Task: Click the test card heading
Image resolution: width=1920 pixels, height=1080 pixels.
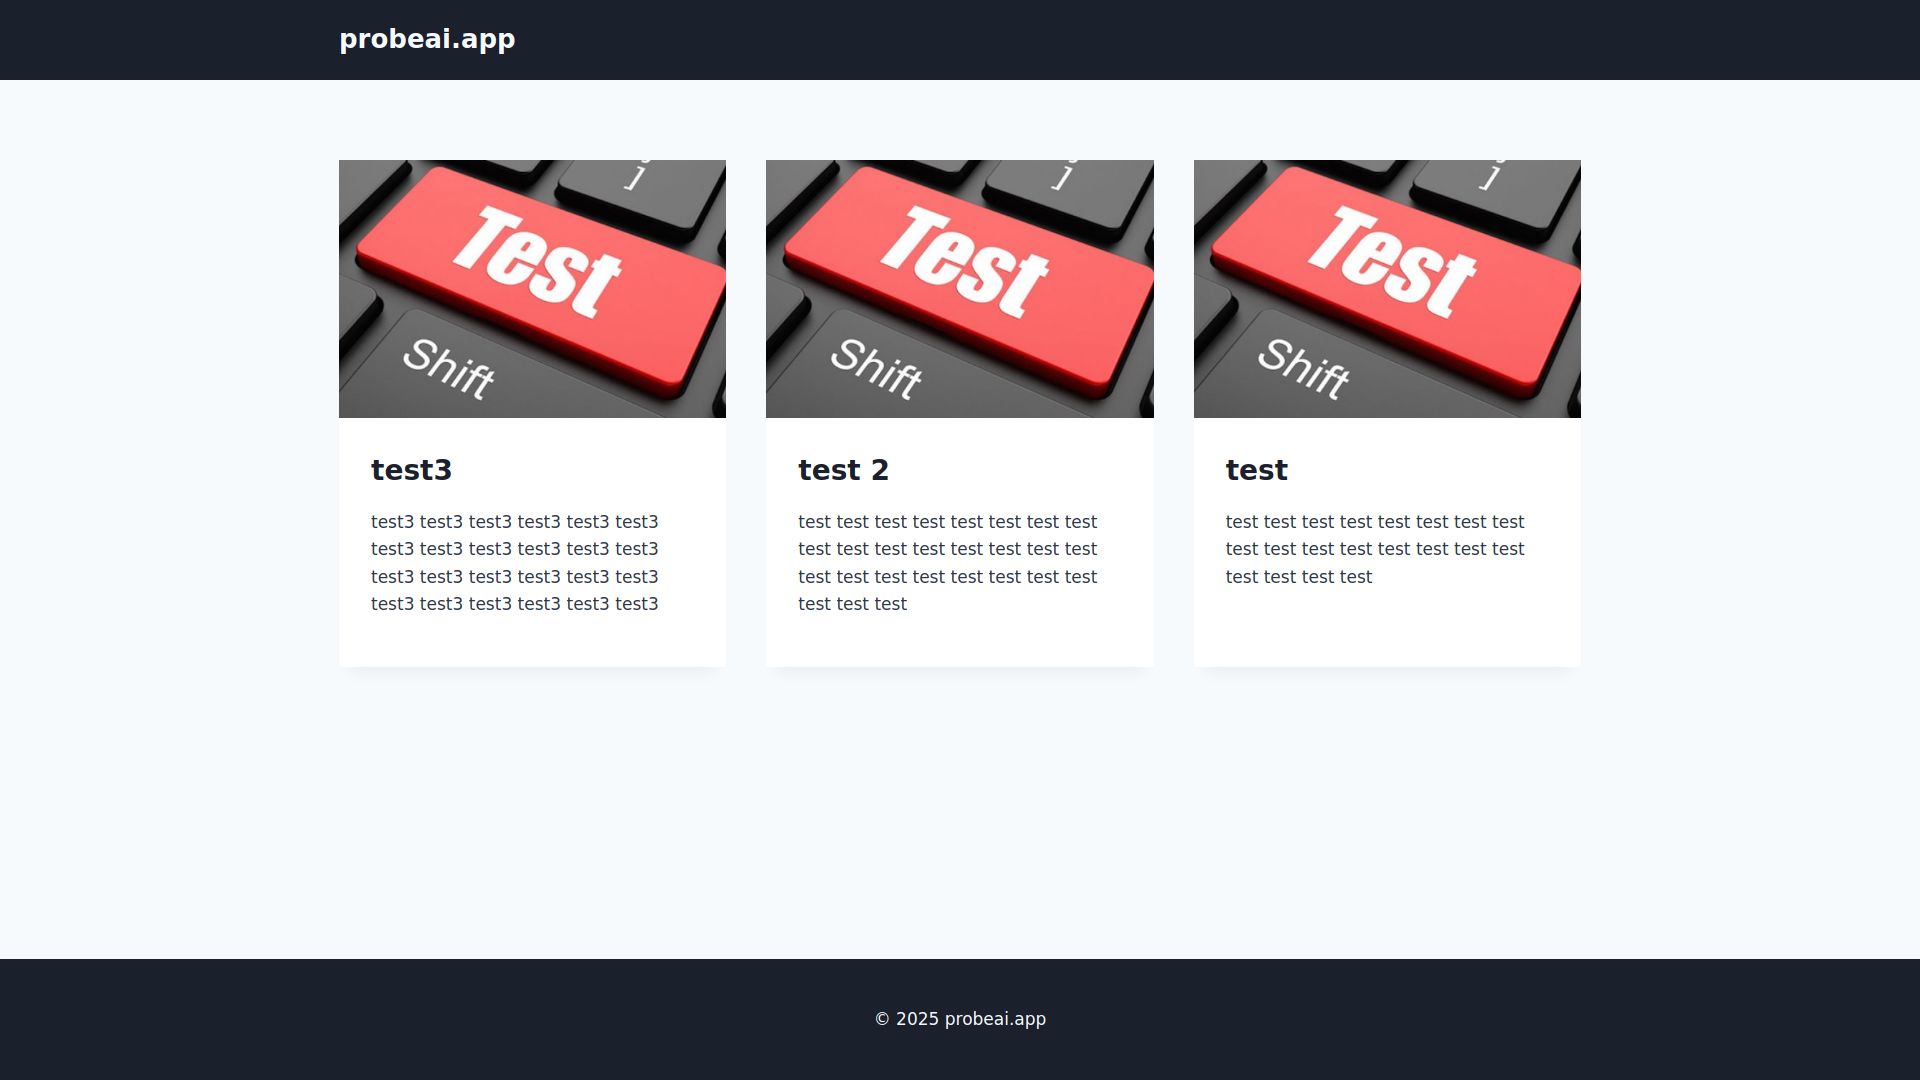Action: tap(1256, 470)
